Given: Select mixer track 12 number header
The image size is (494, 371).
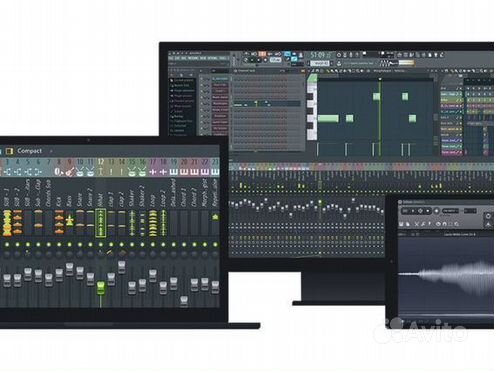Looking at the screenshot, I should click(101, 162).
